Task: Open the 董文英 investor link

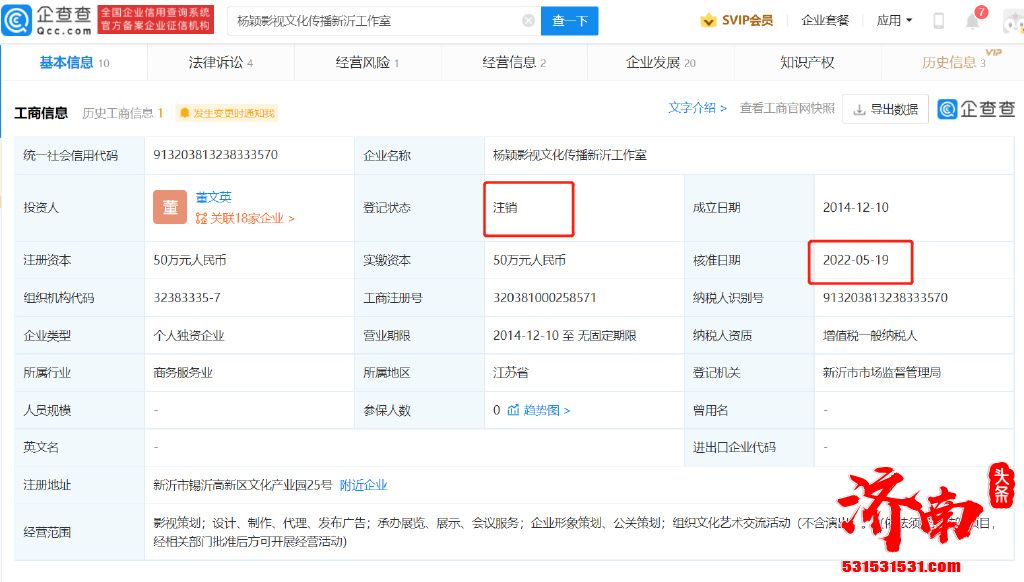Action: click(x=213, y=197)
